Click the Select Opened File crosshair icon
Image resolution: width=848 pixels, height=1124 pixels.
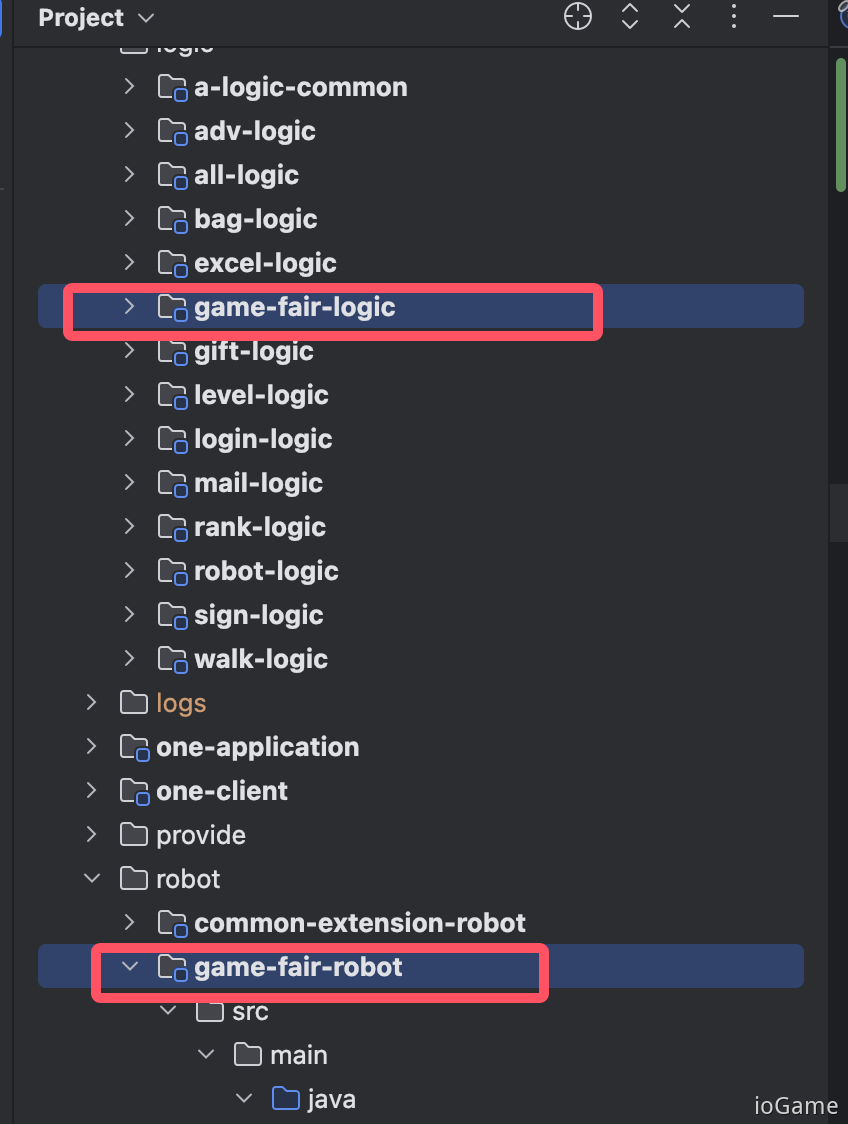(x=578, y=17)
